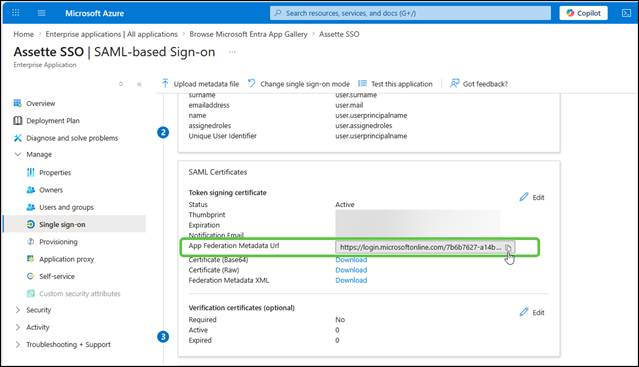Click the Unique User Identifier claim row
The width and height of the screenshot is (639, 367).
[297, 136]
